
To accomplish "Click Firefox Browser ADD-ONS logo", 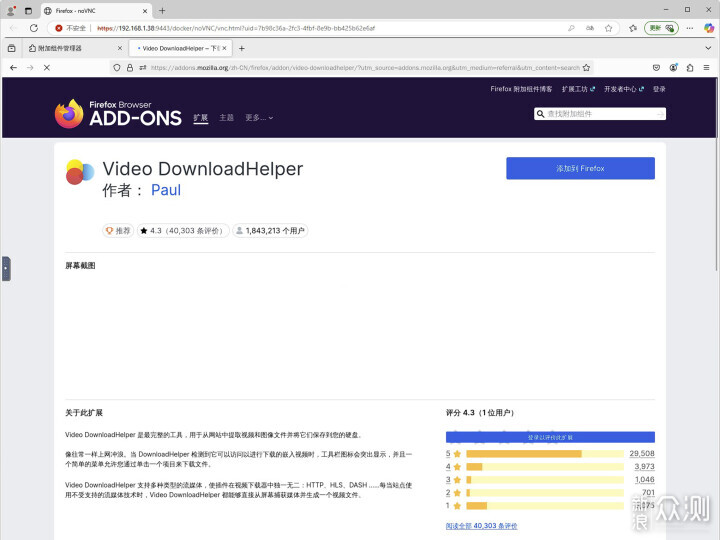I will pos(118,113).
